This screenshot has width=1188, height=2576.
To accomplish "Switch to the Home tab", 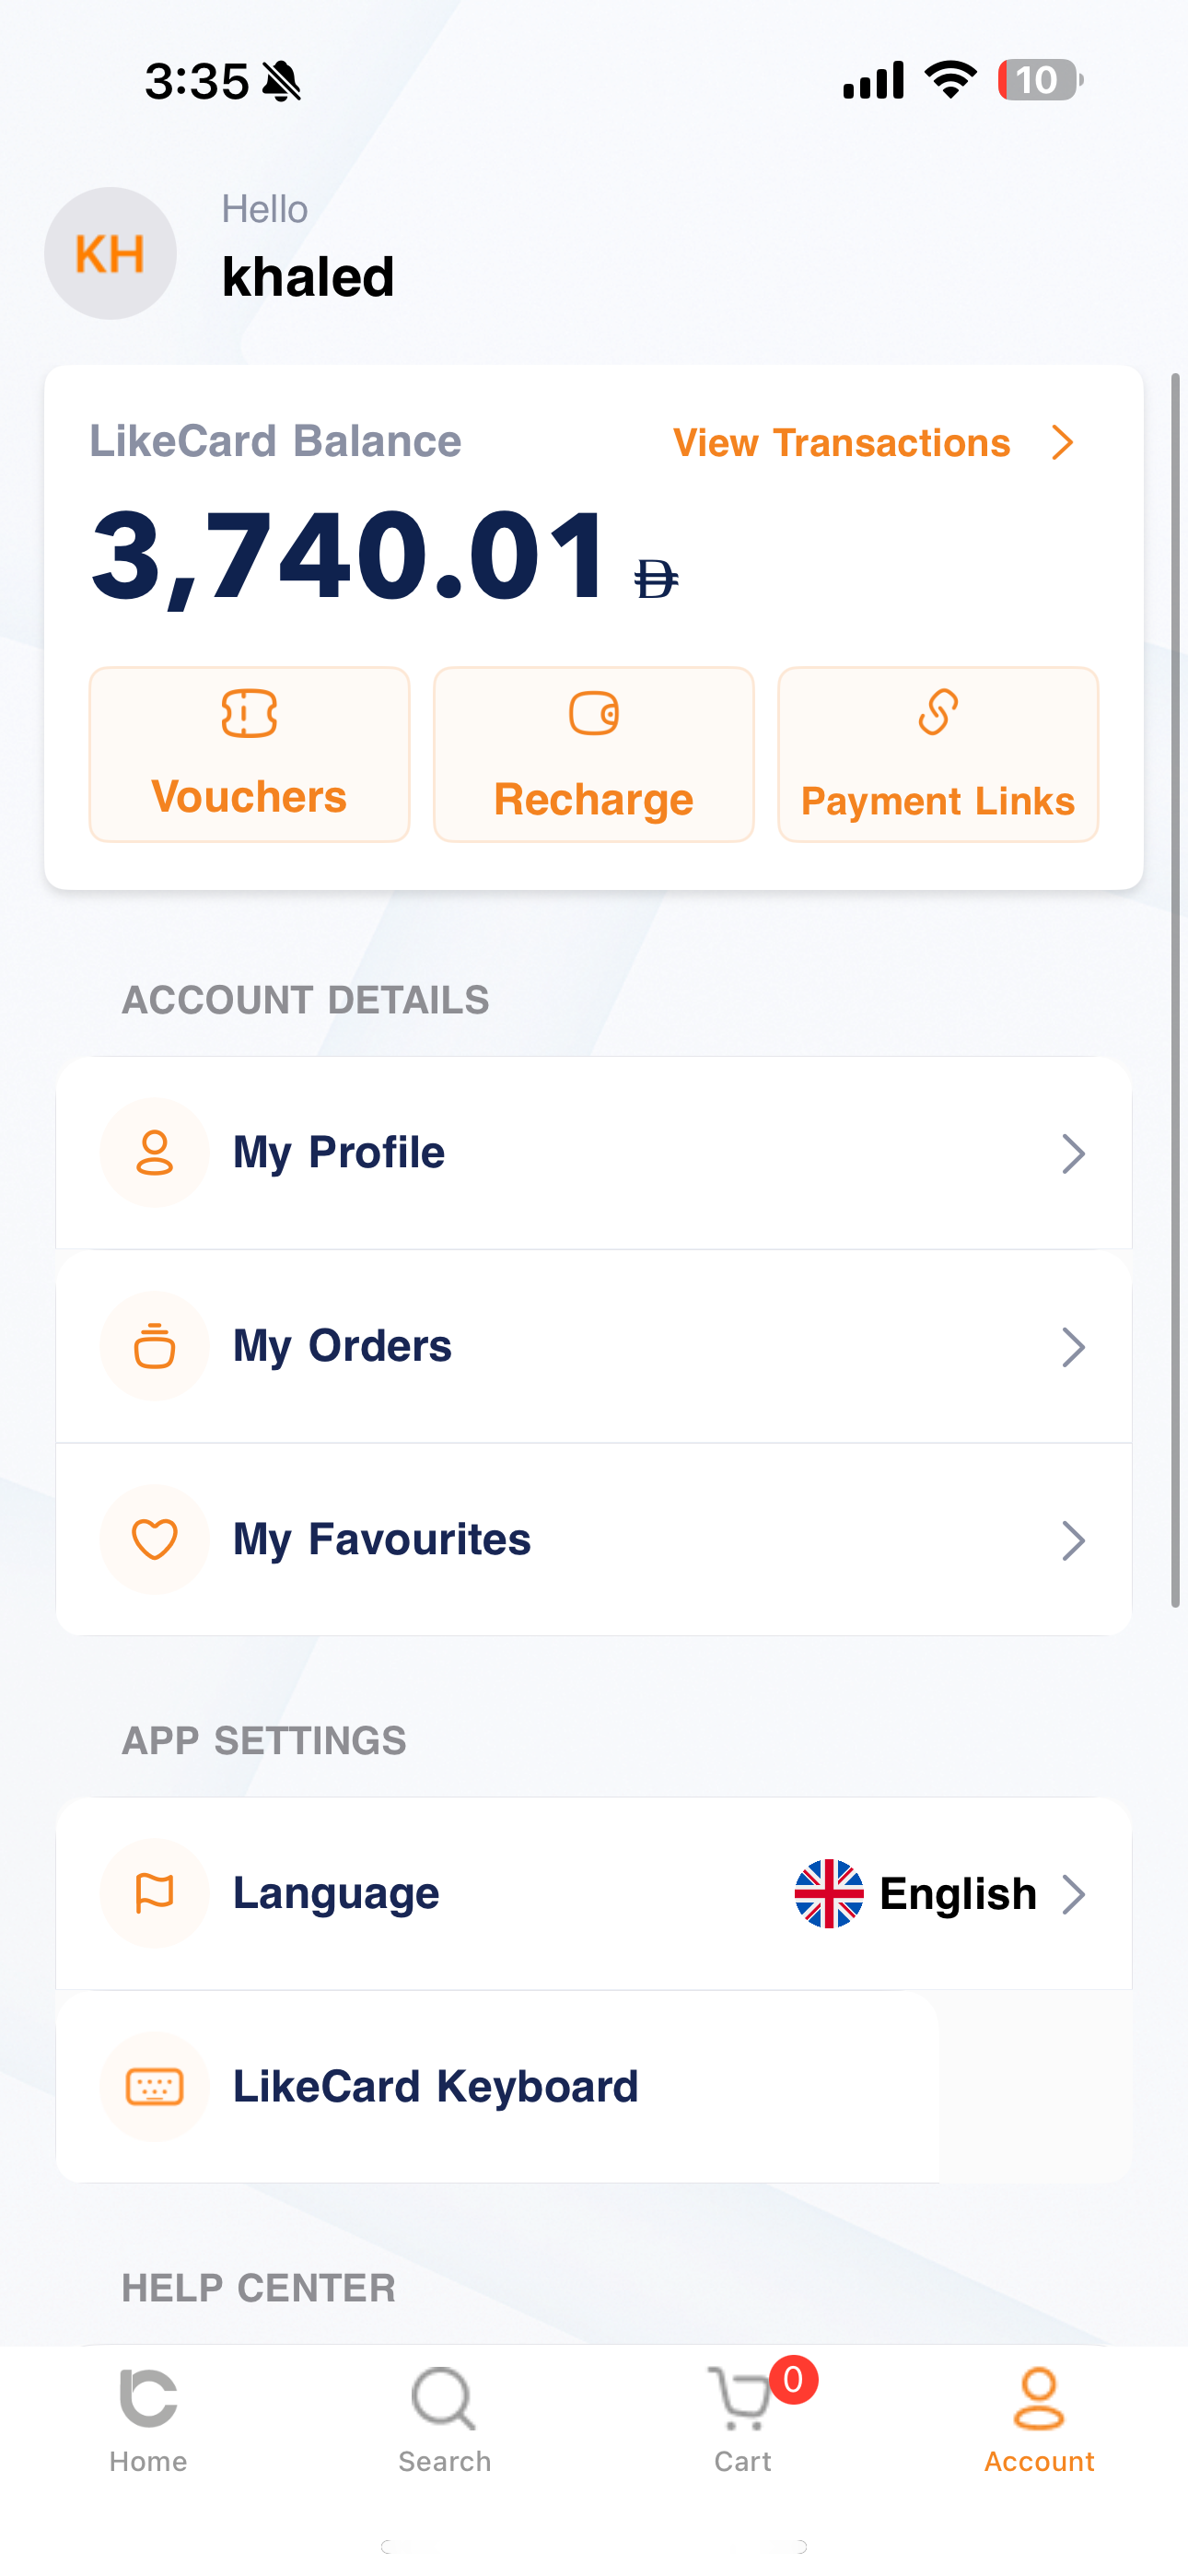I will coord(148,2418).
